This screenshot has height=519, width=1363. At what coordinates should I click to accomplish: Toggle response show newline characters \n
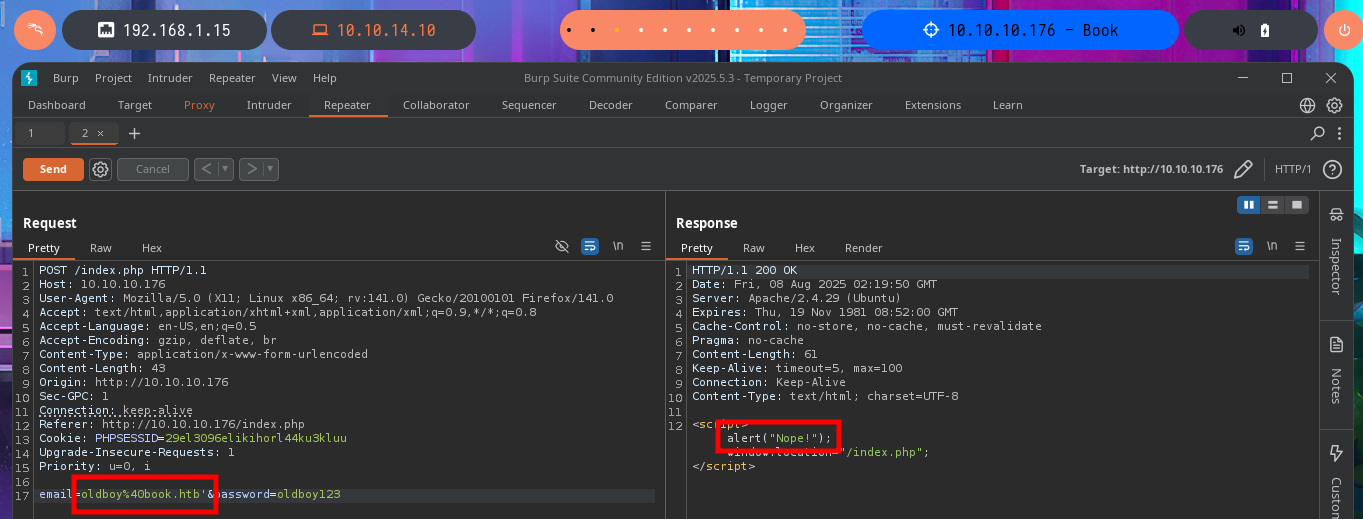tap(1272, 246)
